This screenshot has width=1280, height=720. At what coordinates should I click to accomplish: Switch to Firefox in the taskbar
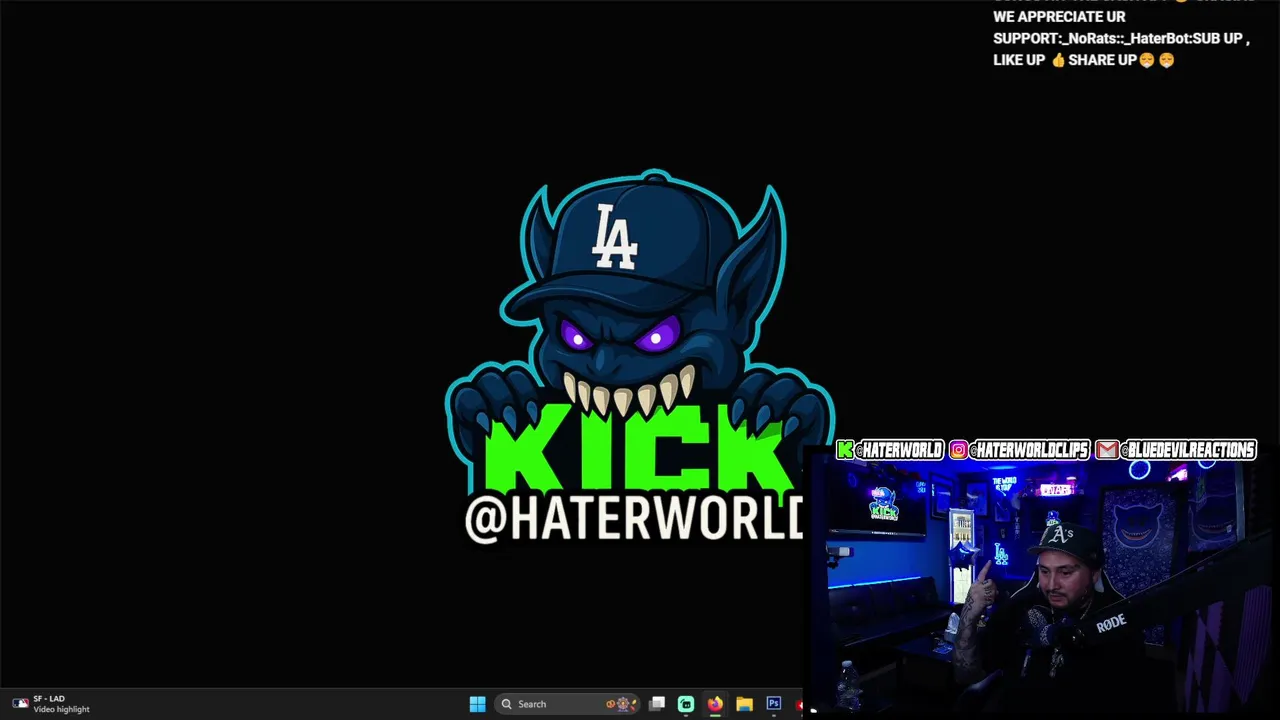tap(715, 704)
